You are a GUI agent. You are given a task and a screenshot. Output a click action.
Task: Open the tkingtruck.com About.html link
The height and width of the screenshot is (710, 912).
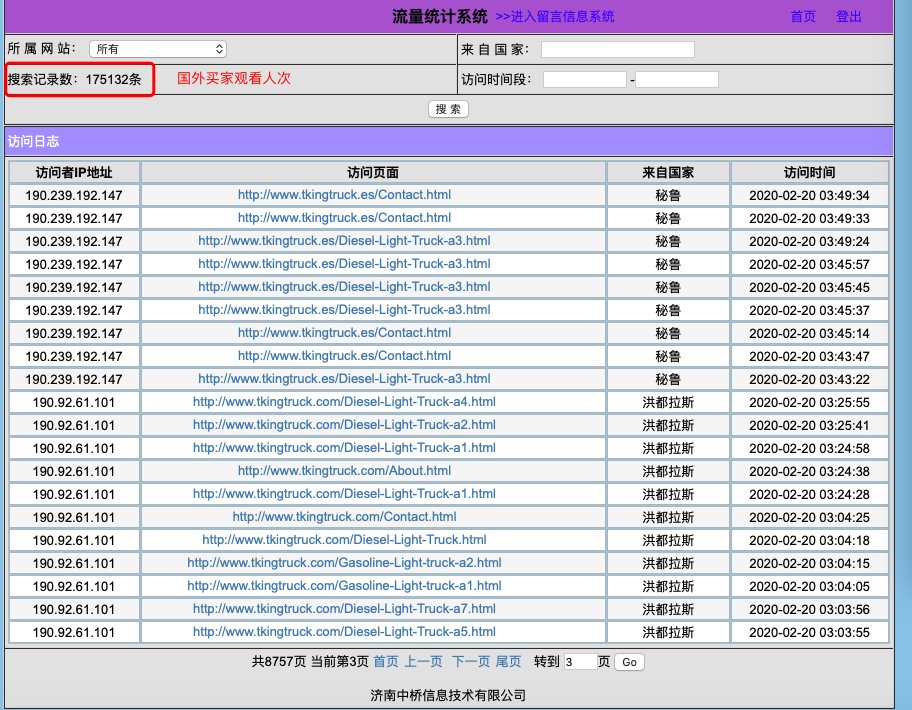[344, 471]
